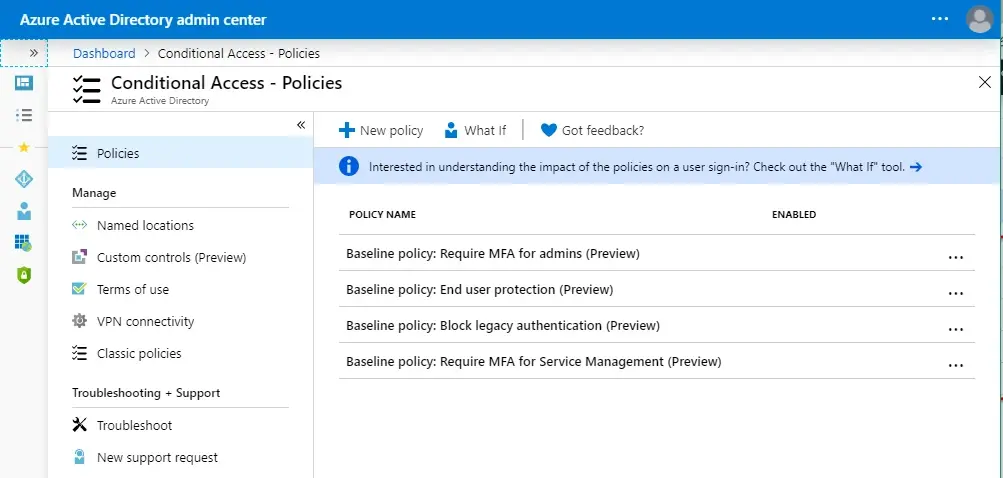
Task: Open All services list icon
Action: tap(24, 115)
